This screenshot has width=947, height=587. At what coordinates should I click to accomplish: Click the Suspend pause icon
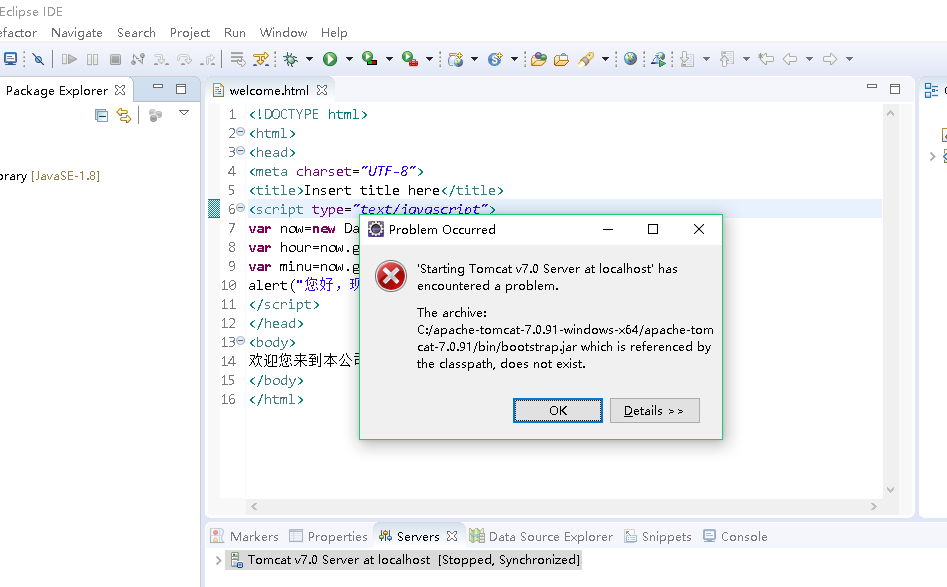point(92,59)
